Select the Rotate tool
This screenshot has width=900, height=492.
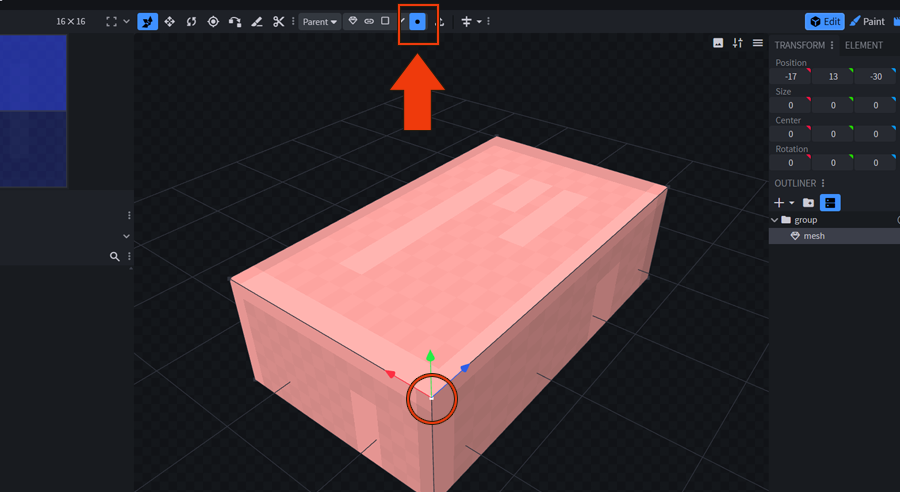(191, 21)
